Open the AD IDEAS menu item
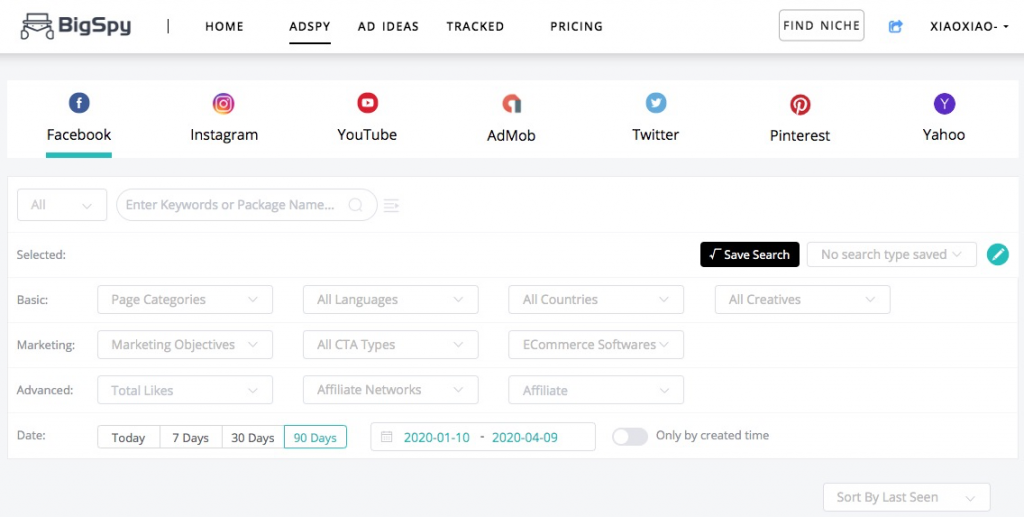Viewport: 1024px width, 517px height. (x=388, y=27)
